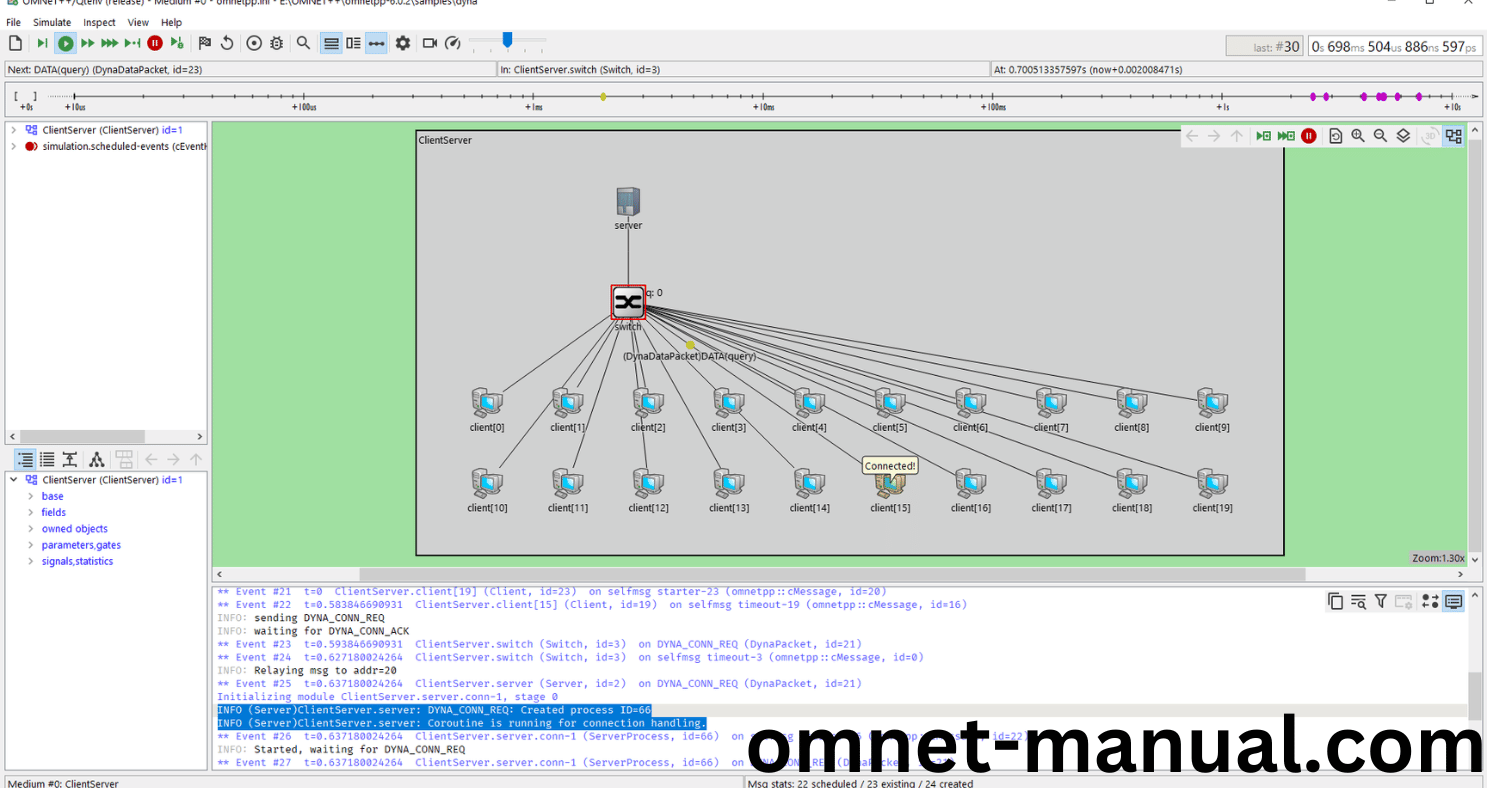Step one simulation event
Image resolution: width=1487 pixels, height=788 pixels.
point(42,43)
